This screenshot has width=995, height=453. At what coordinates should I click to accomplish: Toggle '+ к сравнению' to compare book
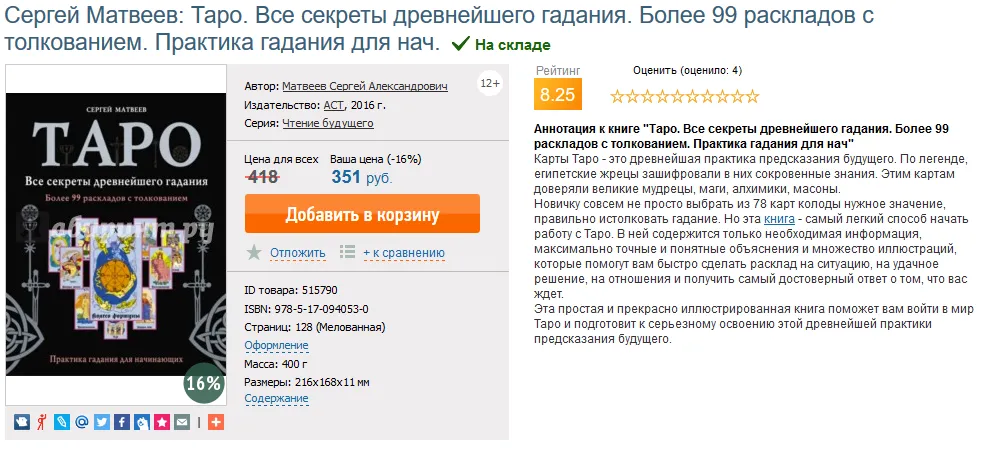(403, 253)
